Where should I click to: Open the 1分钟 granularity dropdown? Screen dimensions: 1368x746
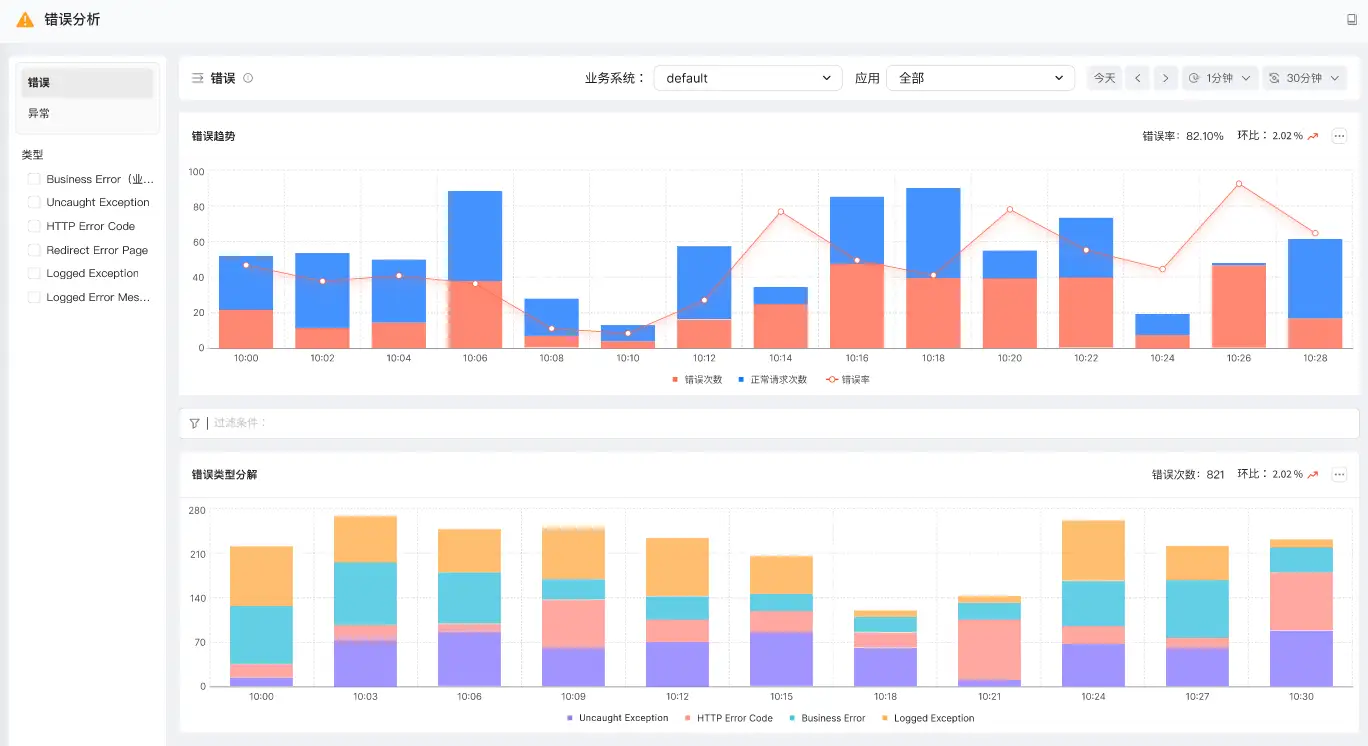[1219, 78]
